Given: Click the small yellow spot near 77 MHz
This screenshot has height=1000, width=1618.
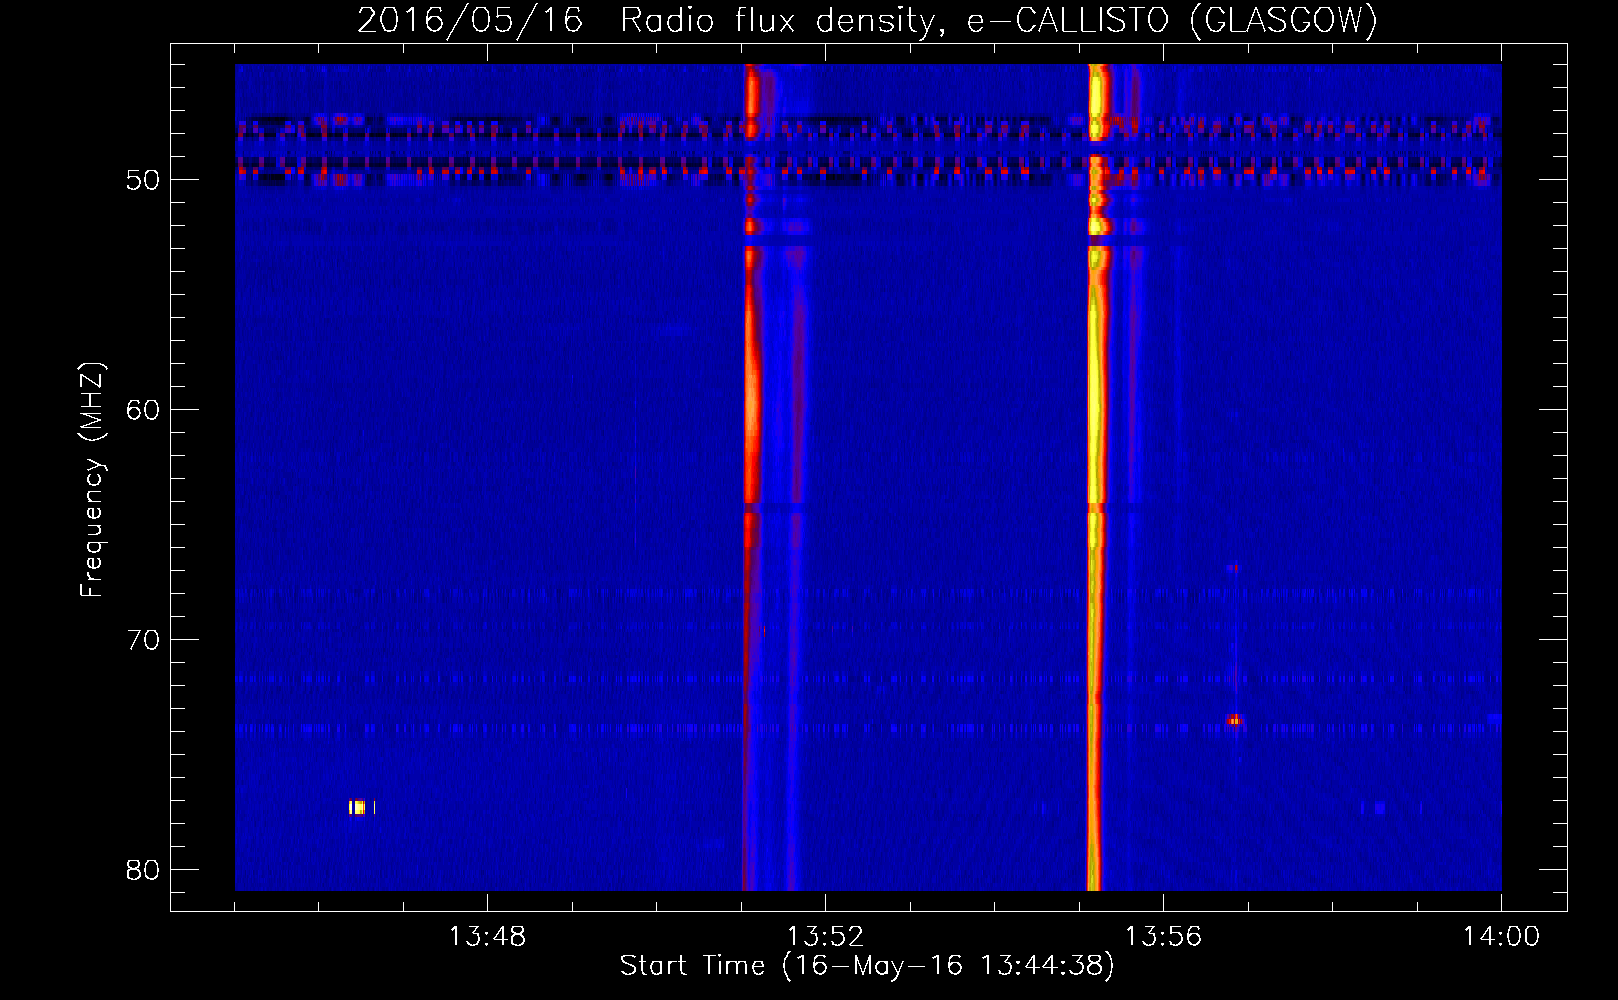Looking at the screenshot, I should (361, 807).
